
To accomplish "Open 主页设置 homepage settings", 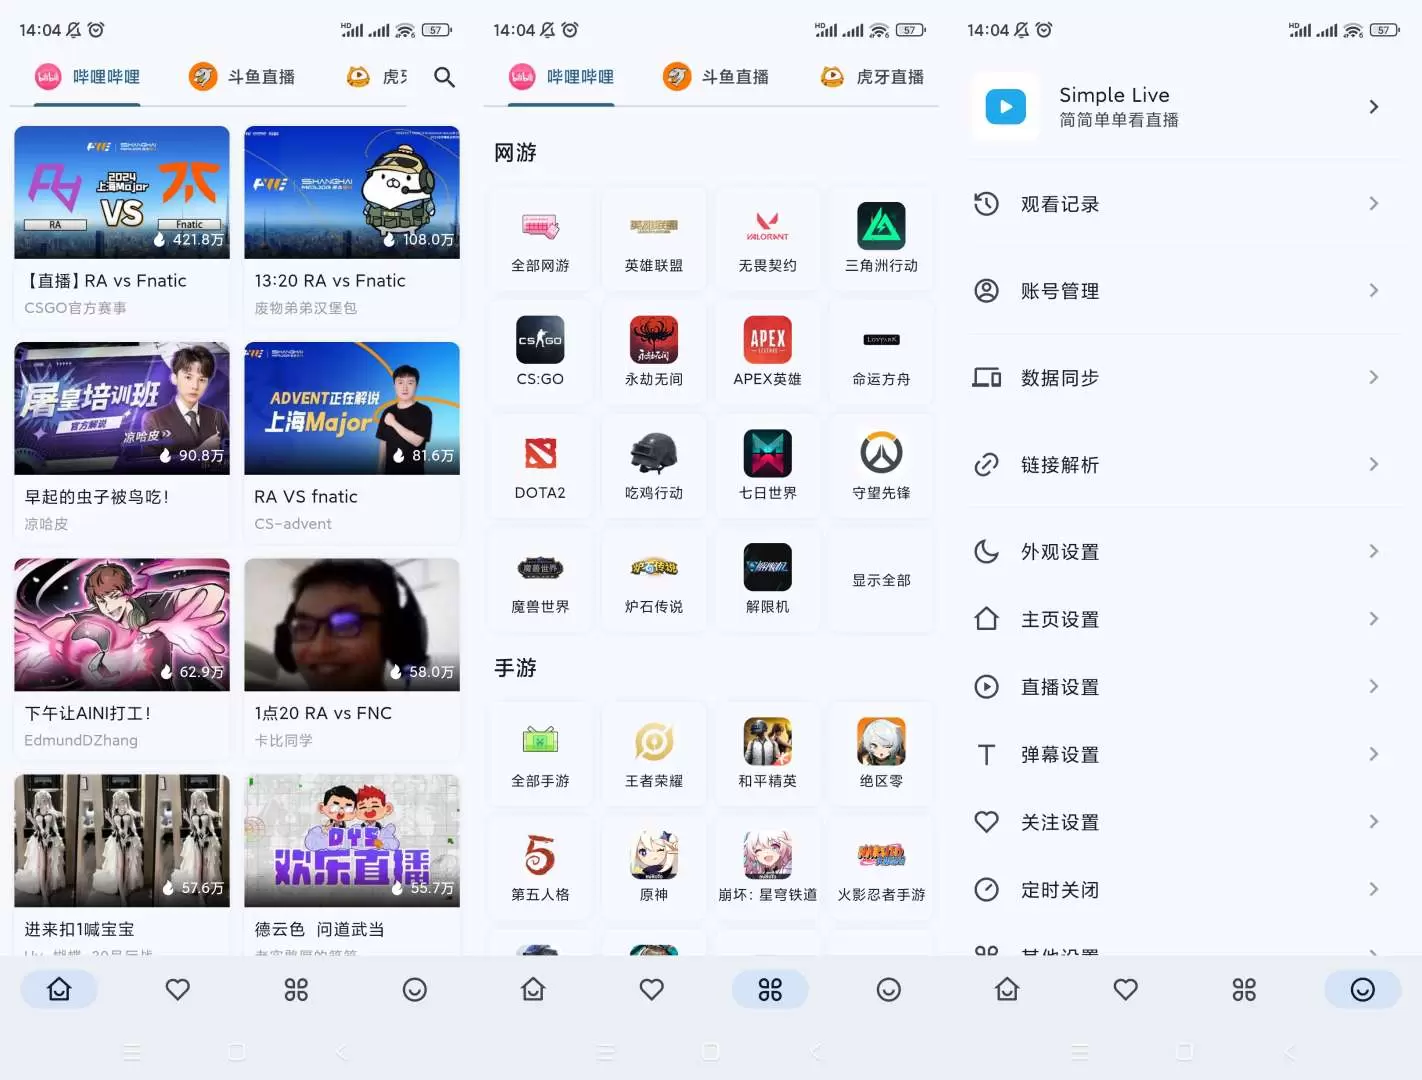I will [x=1185, y=619].
